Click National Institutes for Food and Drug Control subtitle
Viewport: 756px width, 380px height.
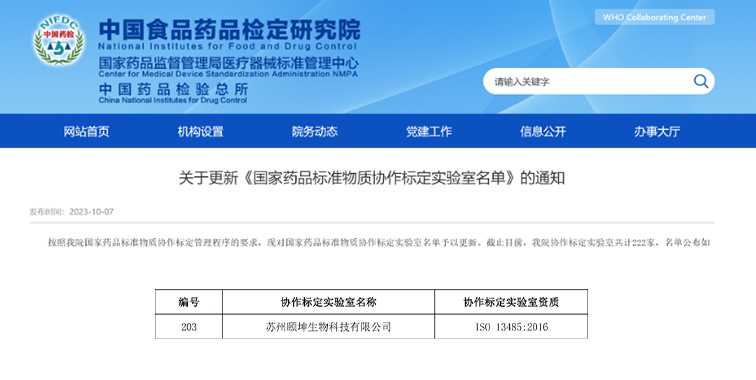coord(227,47)
